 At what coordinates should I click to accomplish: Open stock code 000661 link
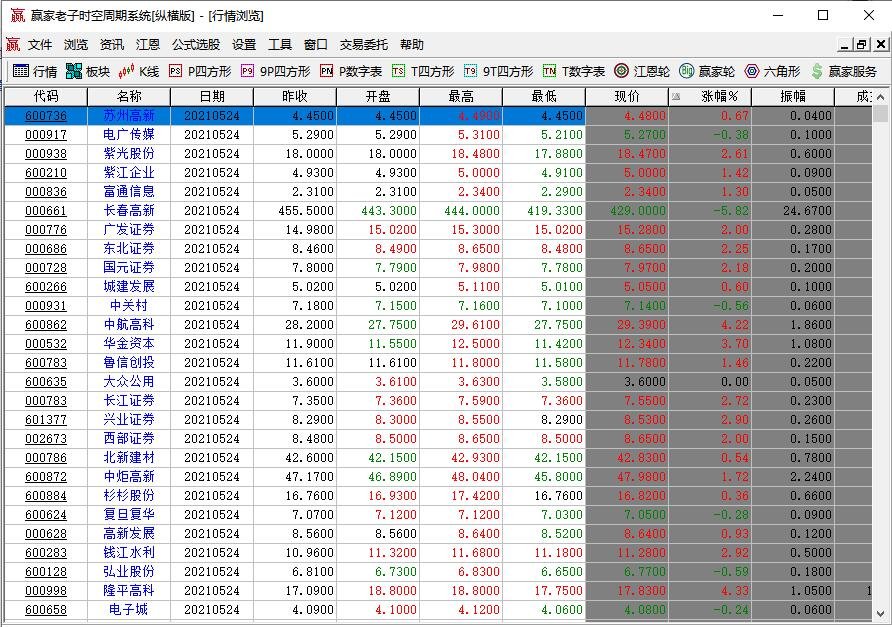tap(46, 211)
